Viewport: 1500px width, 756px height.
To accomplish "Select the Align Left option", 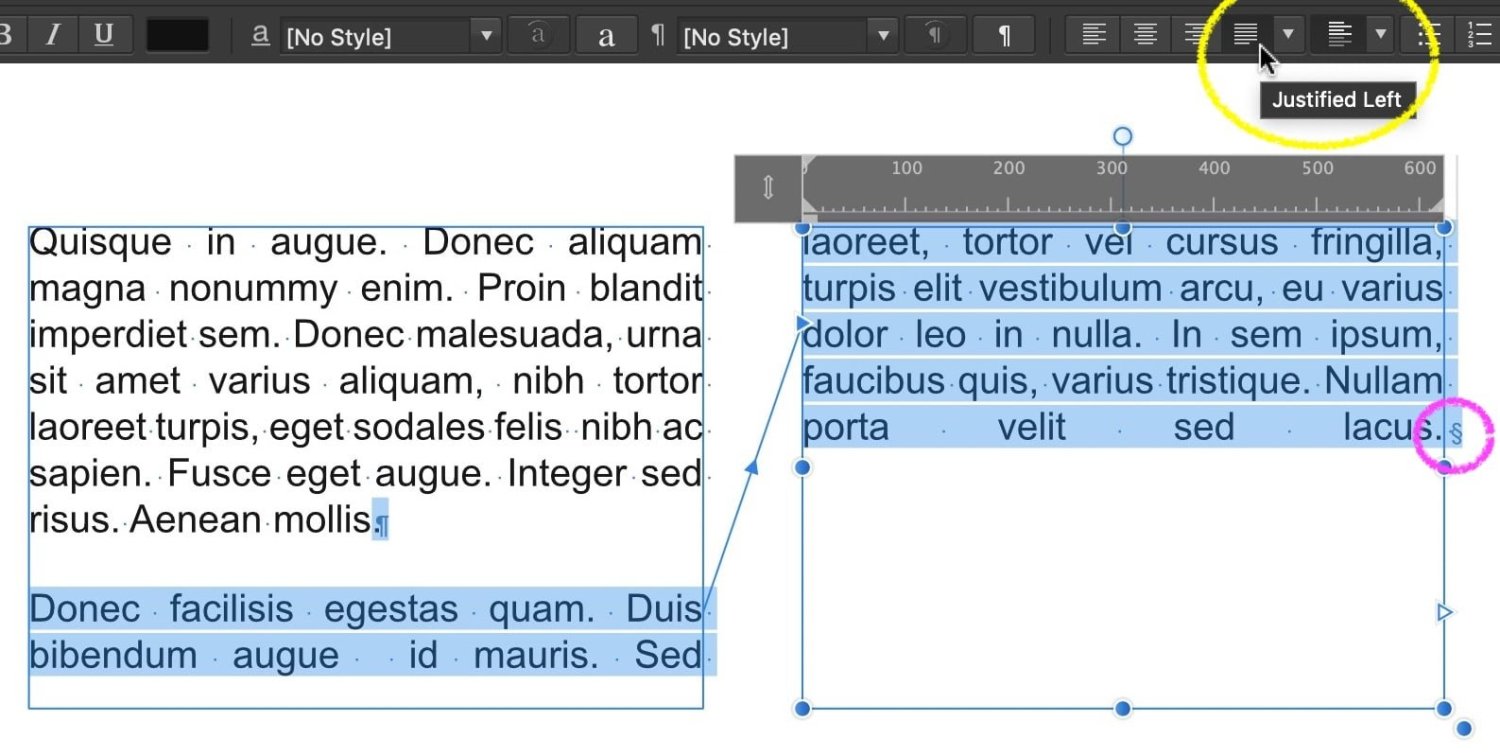I will 1091,33.
